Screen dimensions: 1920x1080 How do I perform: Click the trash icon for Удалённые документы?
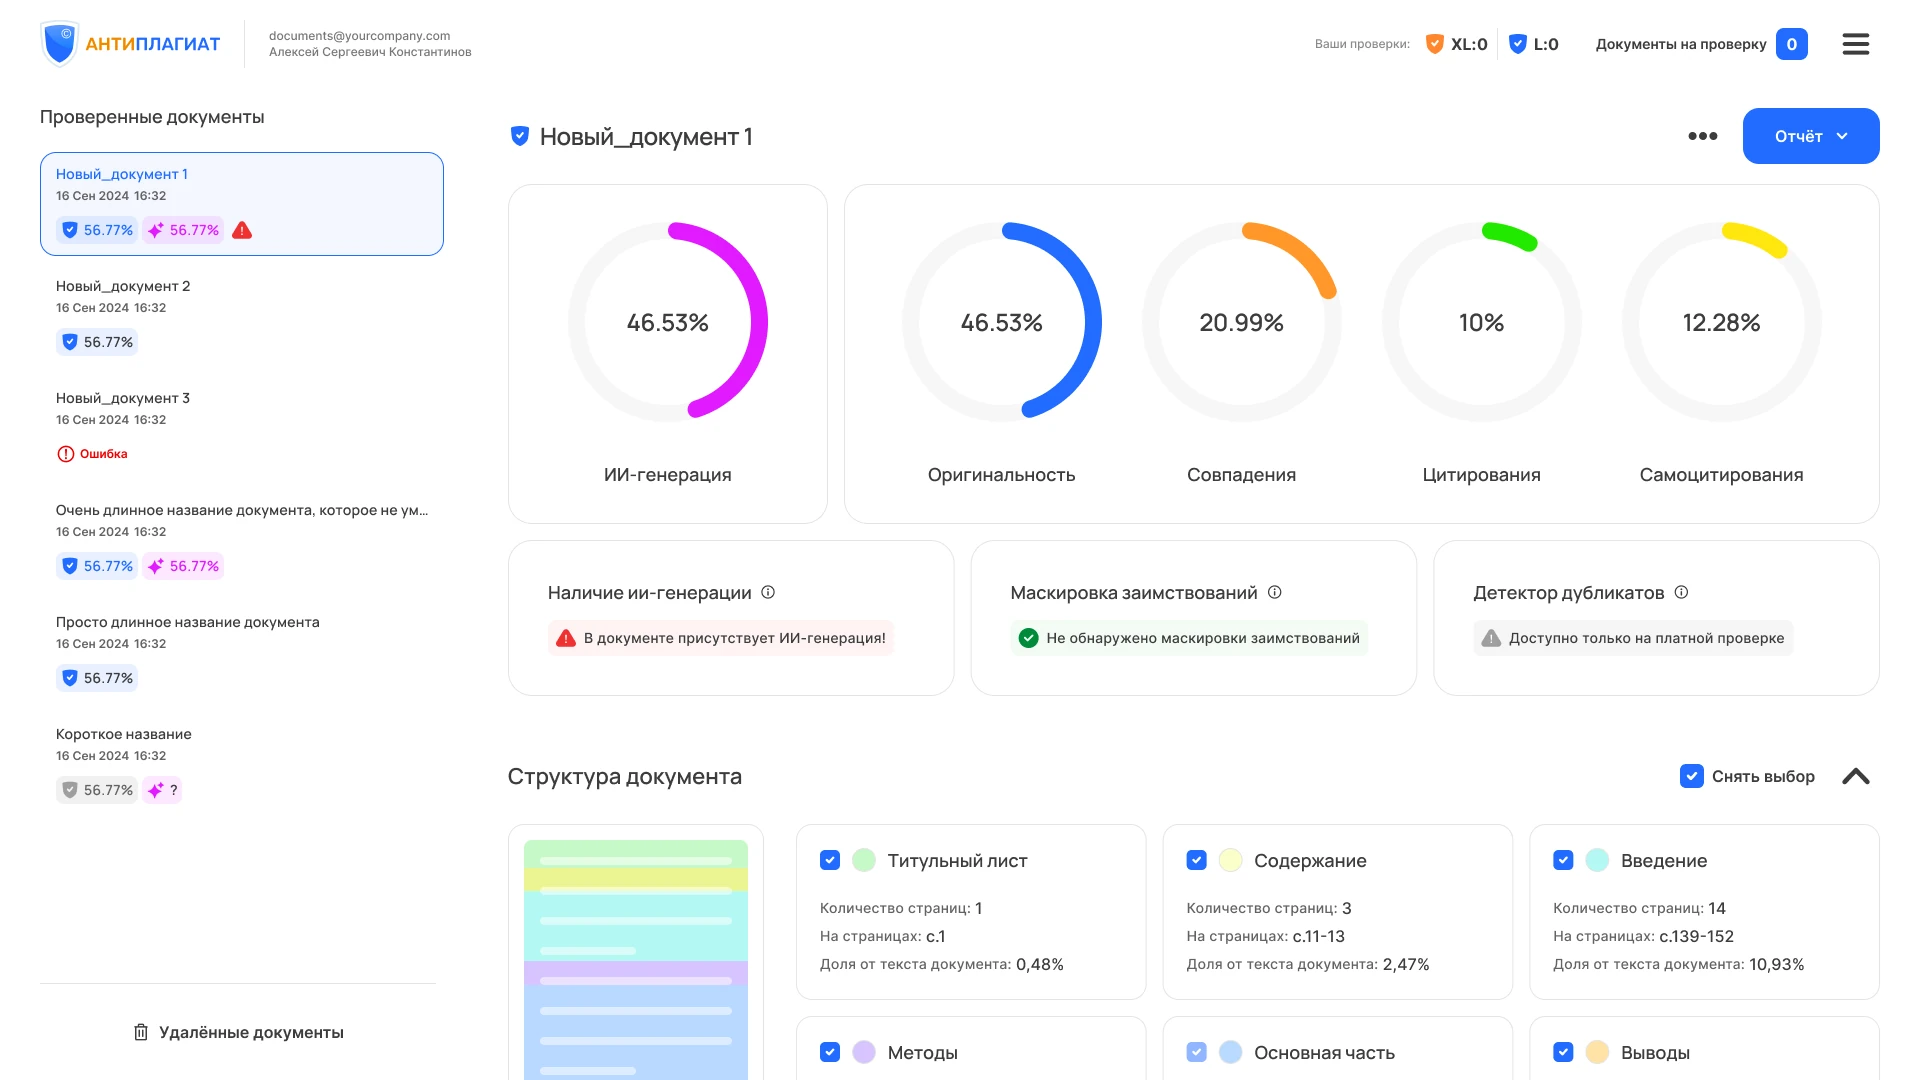pos(141,1032)
